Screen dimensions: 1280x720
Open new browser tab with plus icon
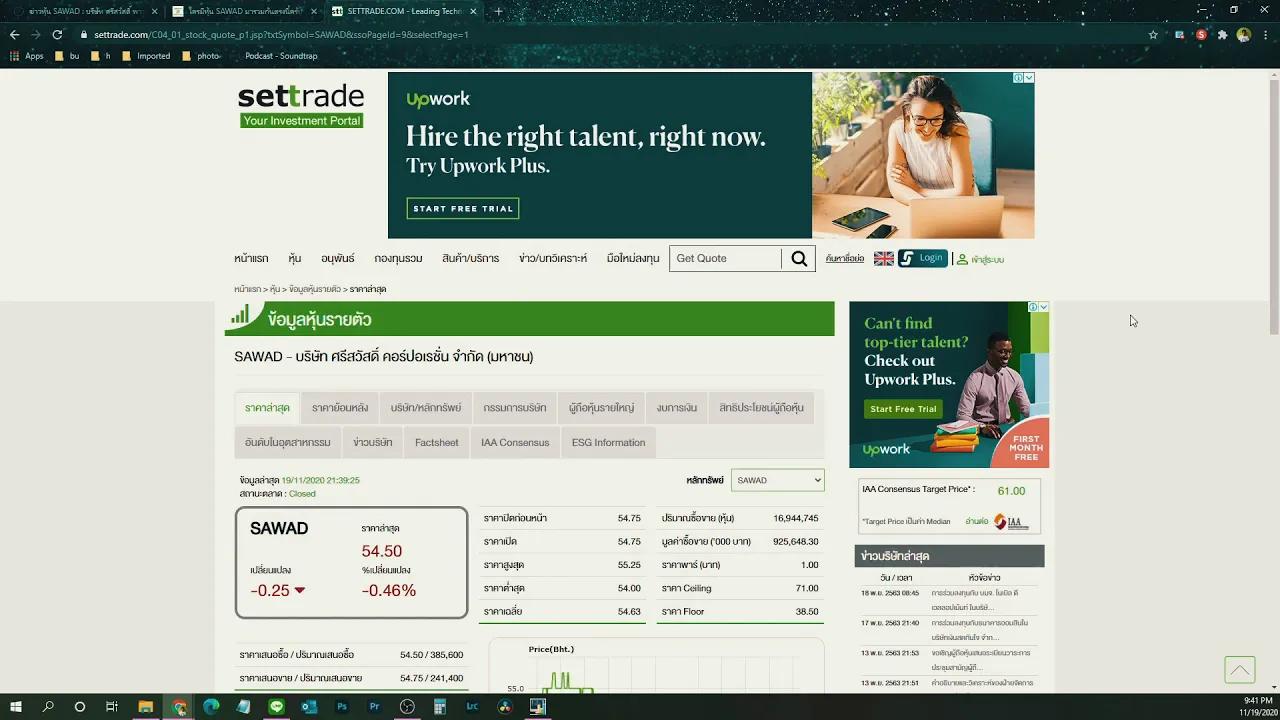(499, 11)
